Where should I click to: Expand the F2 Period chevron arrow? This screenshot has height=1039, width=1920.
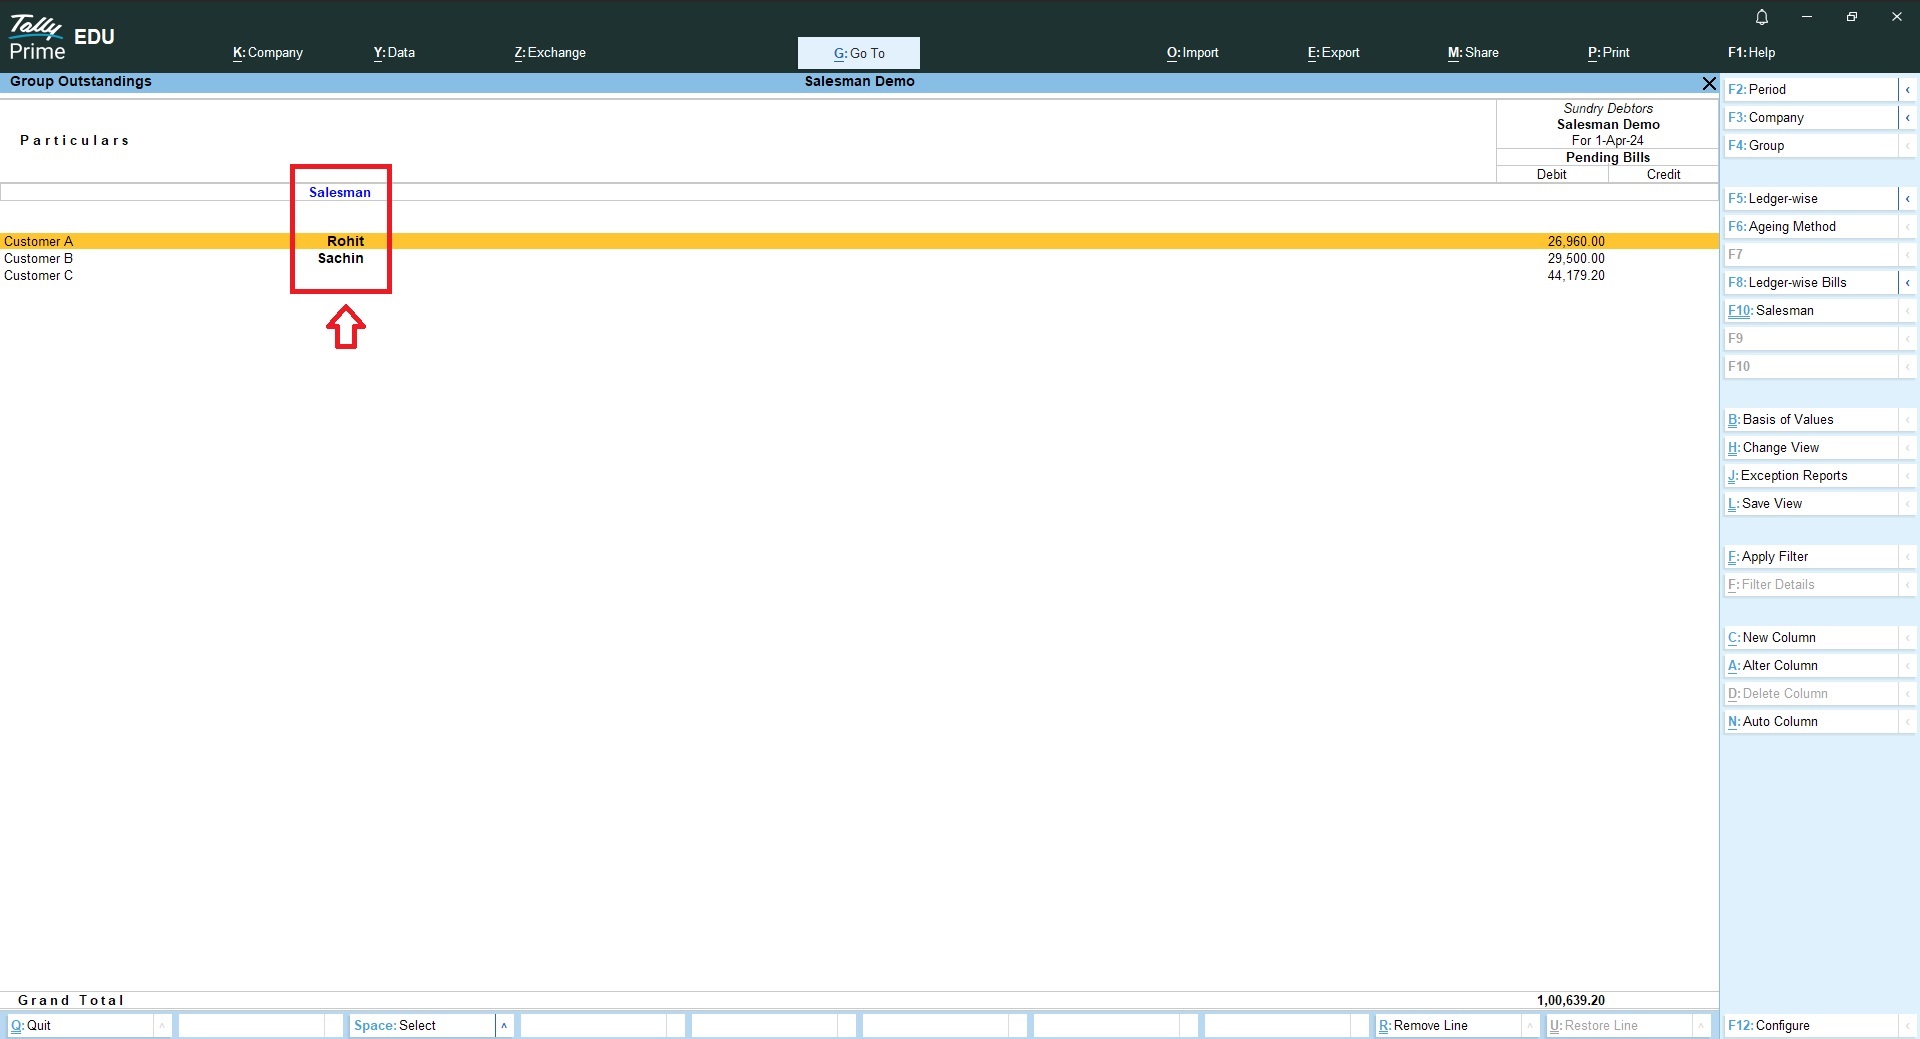pos(1907,90)
